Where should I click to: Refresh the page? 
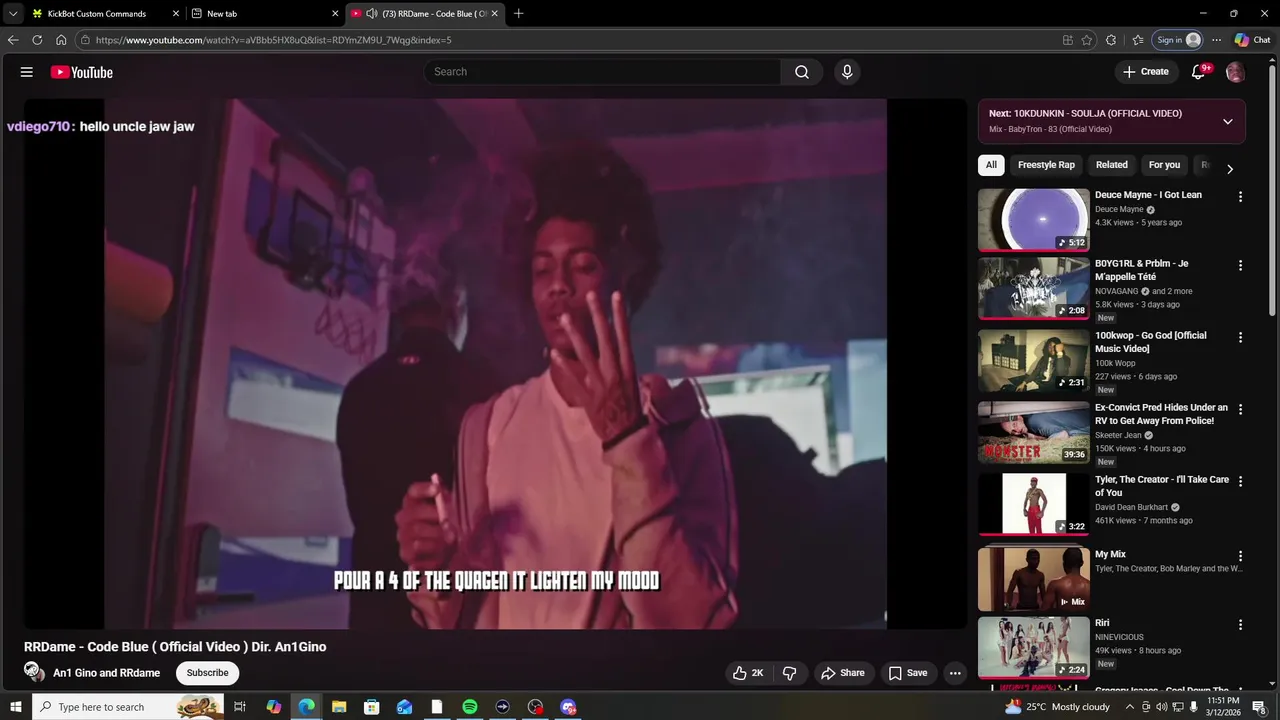click(37, 40)
